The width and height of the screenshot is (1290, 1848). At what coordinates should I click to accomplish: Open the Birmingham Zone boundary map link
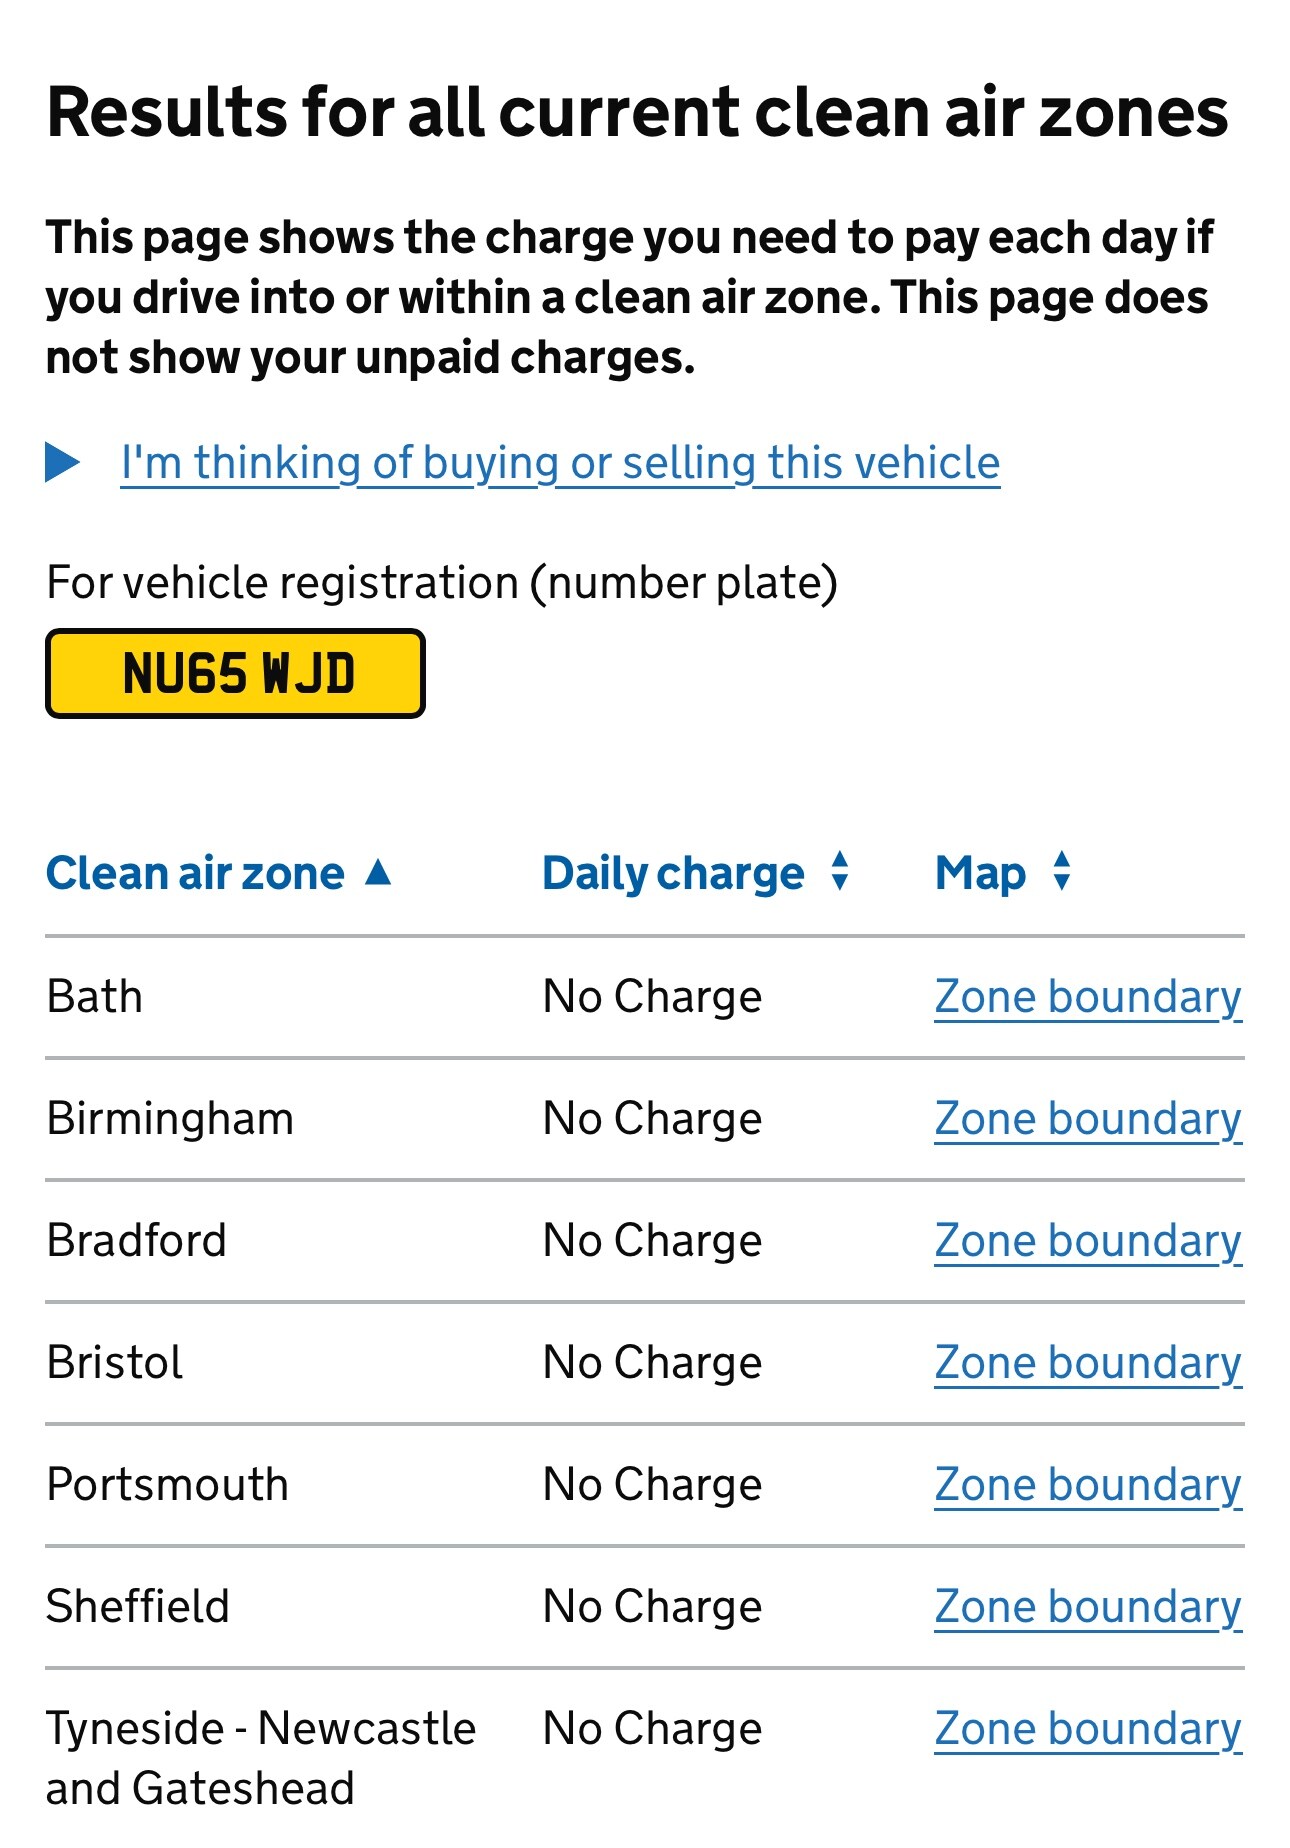coord(1088,1119)
